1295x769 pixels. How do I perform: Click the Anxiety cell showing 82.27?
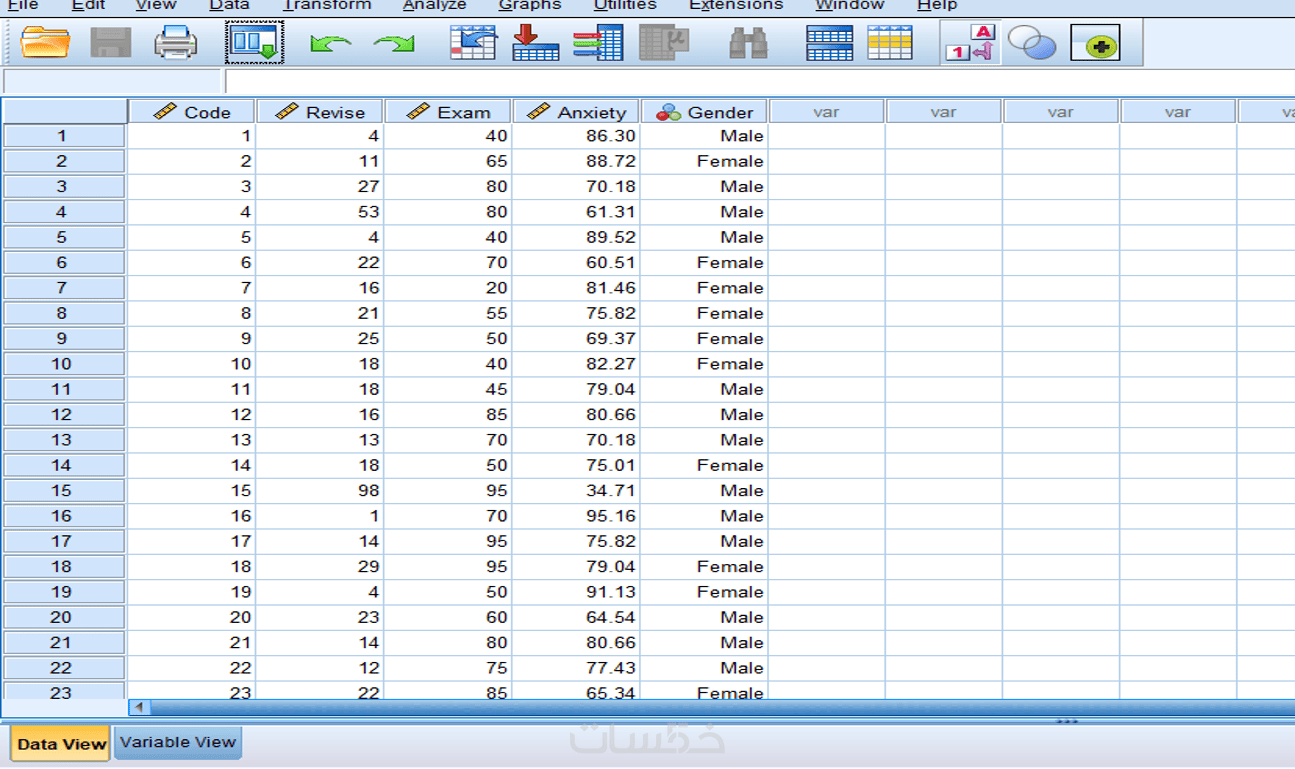tap(576, 364)
